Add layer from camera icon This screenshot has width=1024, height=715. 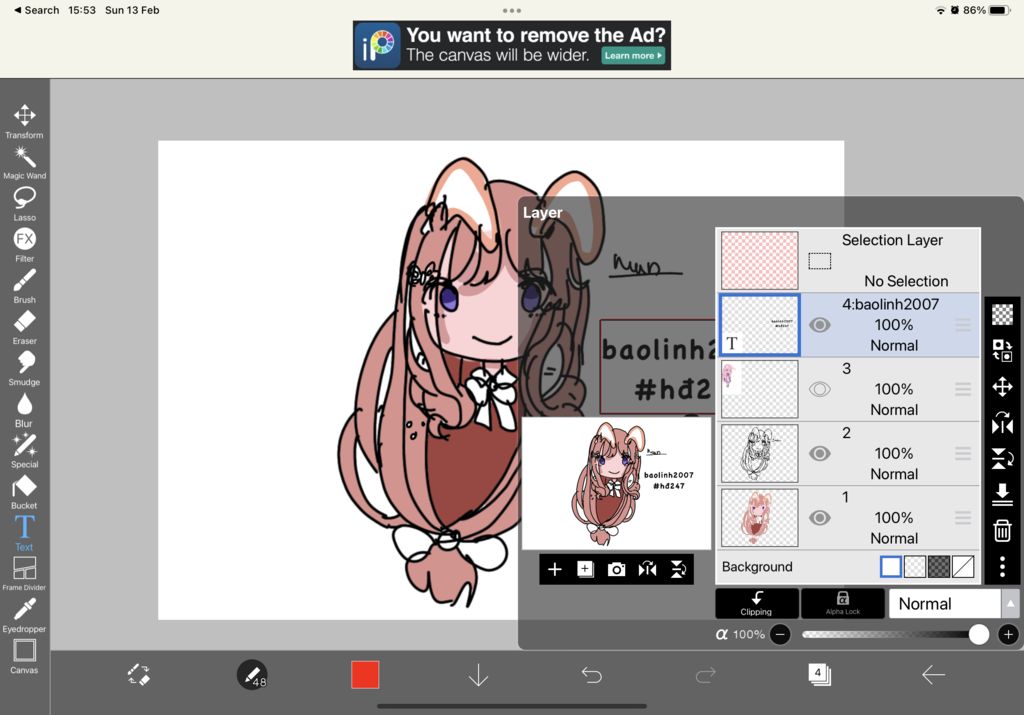click(x=616, y=570)
